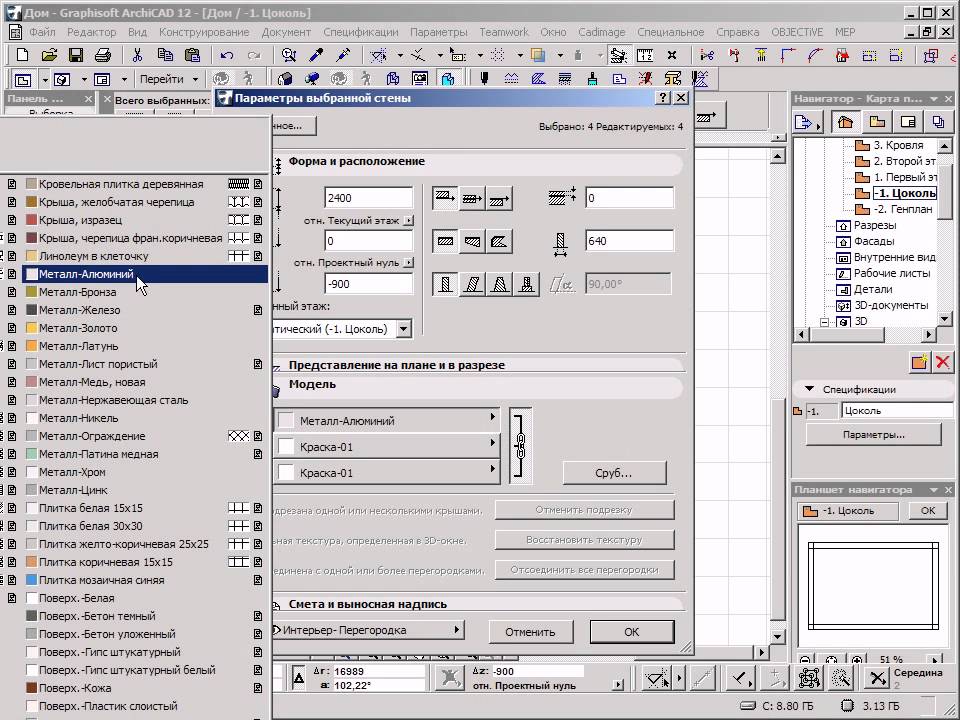
Task: Select the Pick Up Parameters eyedropper
Action: point(316,55)
